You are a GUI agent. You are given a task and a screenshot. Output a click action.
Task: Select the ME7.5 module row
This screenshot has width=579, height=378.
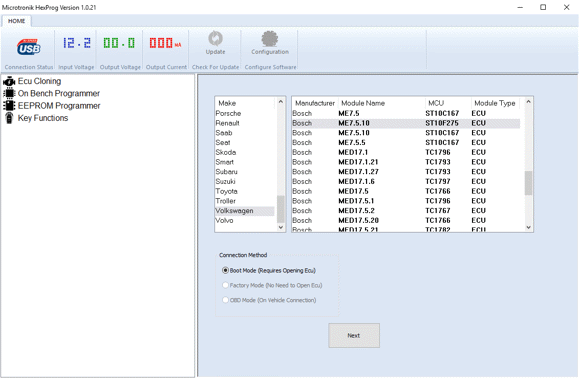[406, 113]
